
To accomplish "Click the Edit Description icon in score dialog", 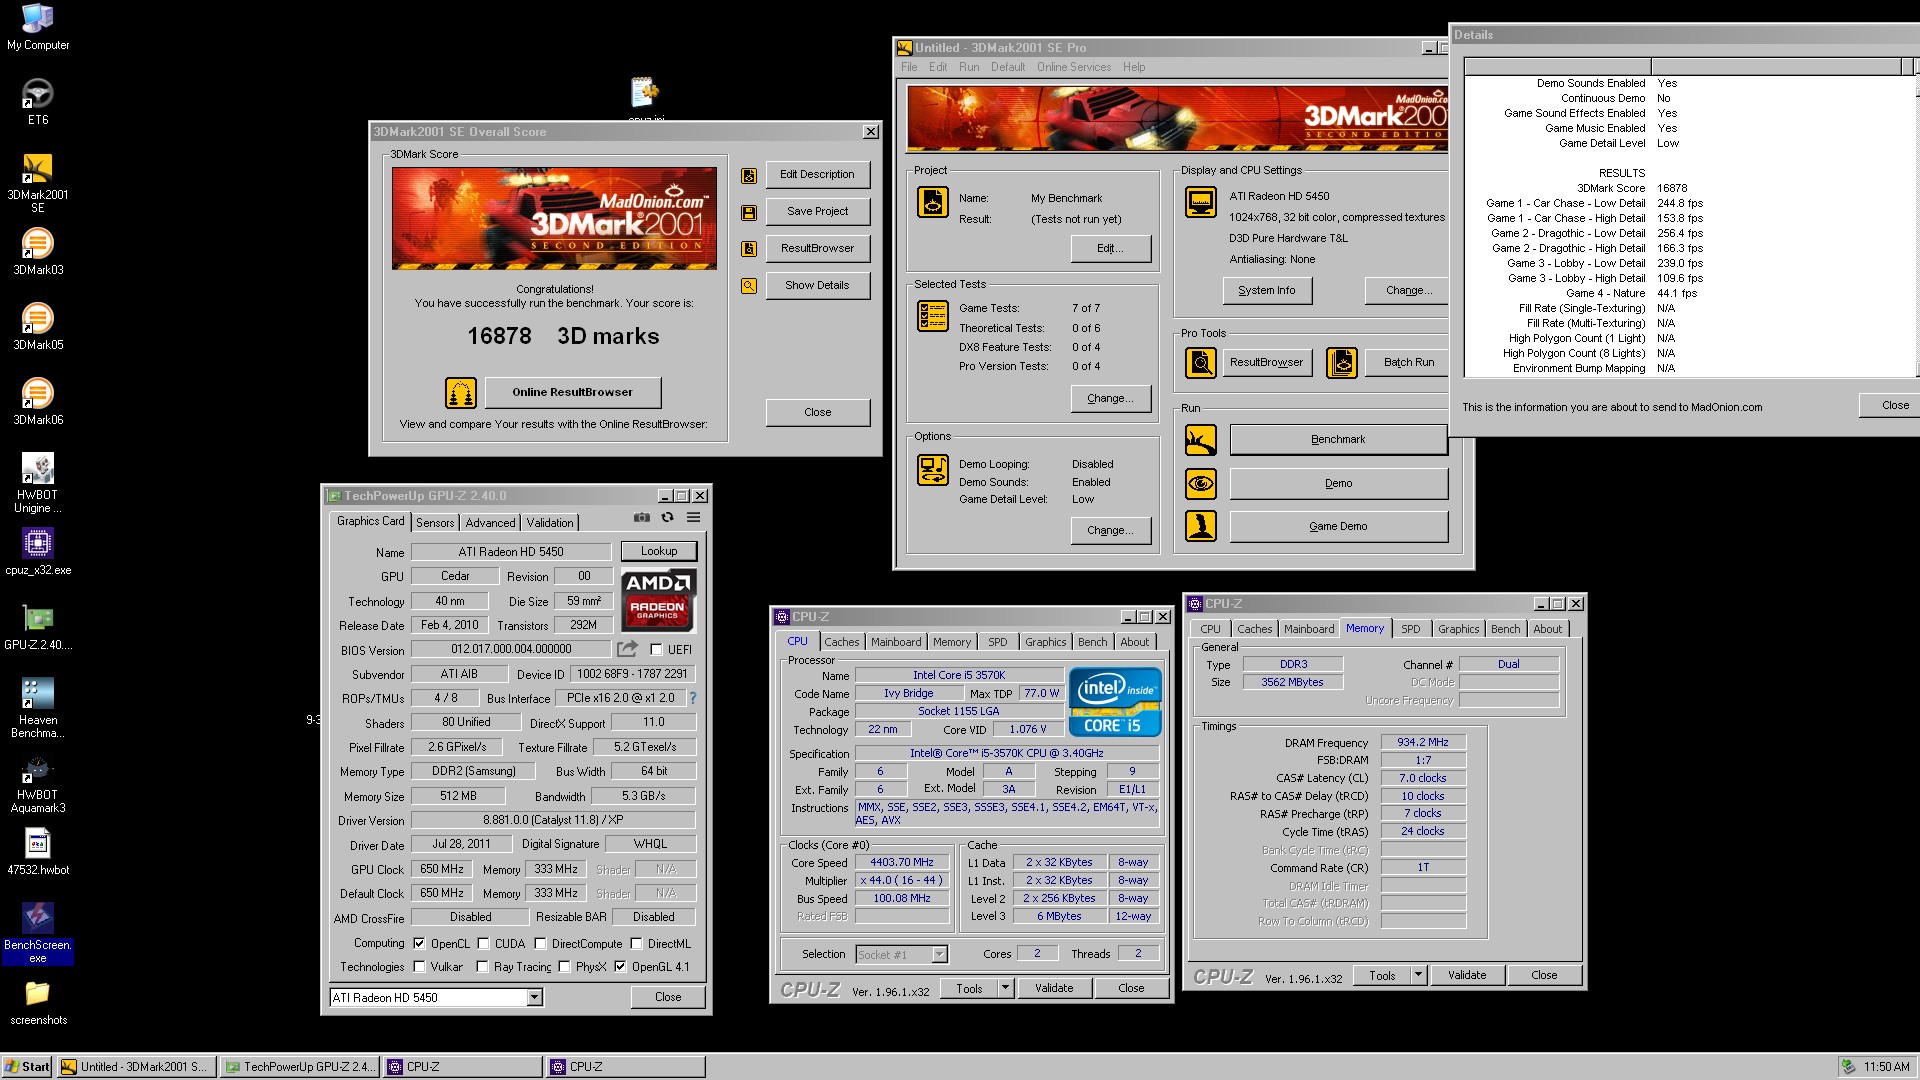I will (748, 175).
